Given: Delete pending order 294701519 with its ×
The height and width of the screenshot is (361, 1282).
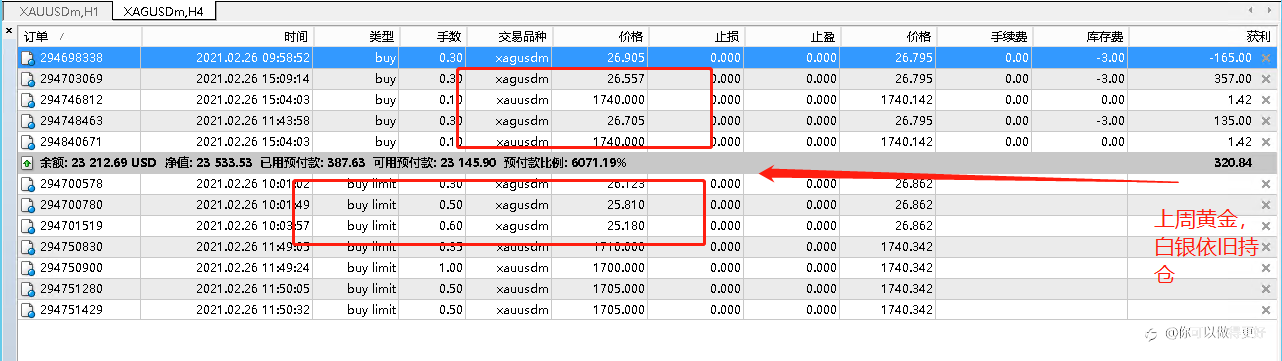Looking at the screenshot, I should (1265, 226).
